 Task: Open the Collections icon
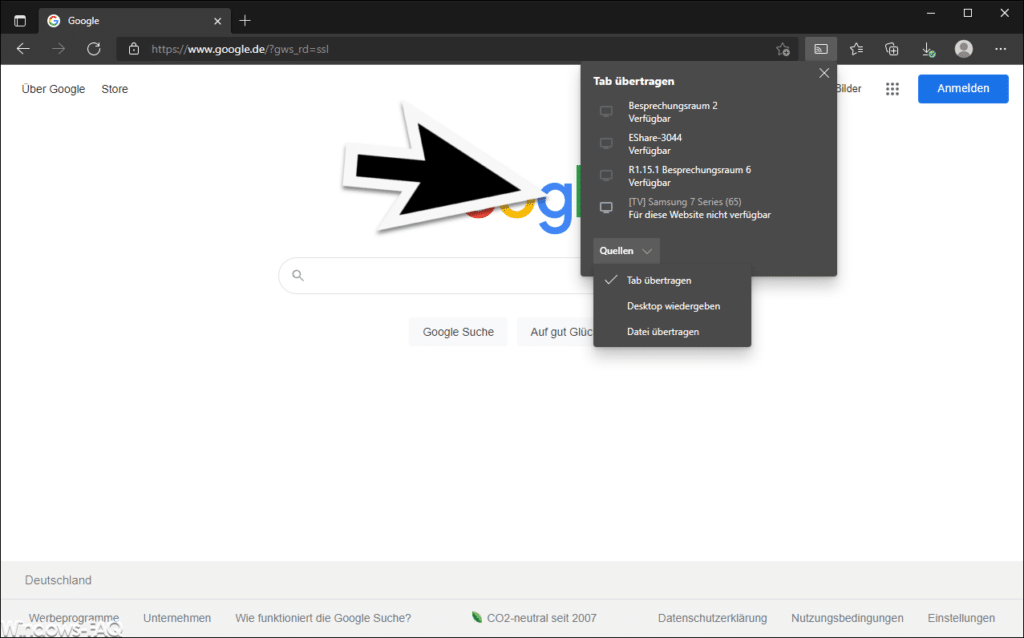pos(891,49)
